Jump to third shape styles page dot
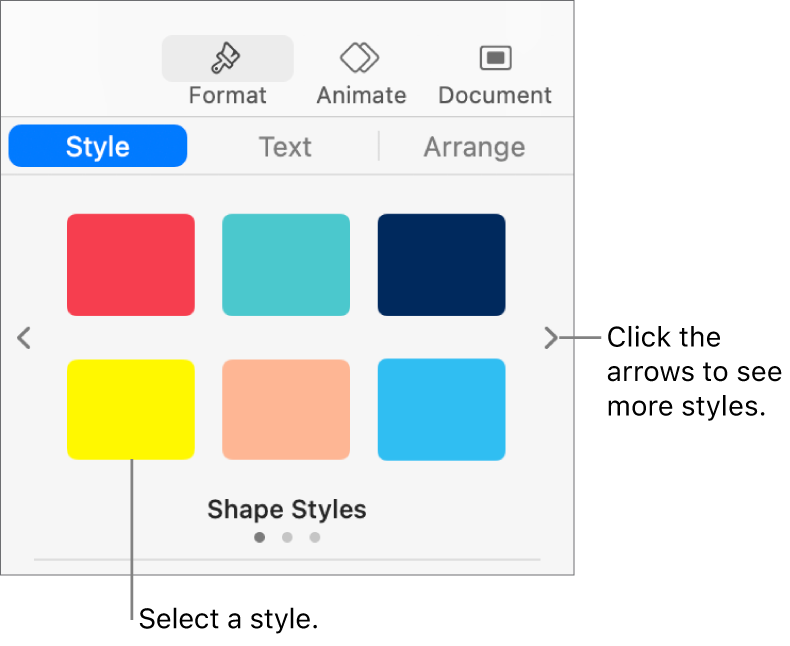This screenshot has height=646, width=790. [x=314, y=537]
